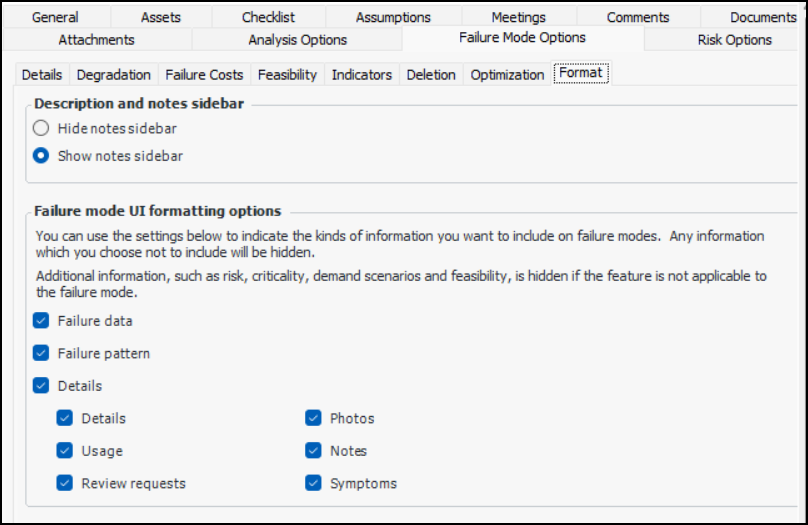Uncheck the Failure data checkbox
Viewport: 808px width, 525px height.
[x=41, y=321]
